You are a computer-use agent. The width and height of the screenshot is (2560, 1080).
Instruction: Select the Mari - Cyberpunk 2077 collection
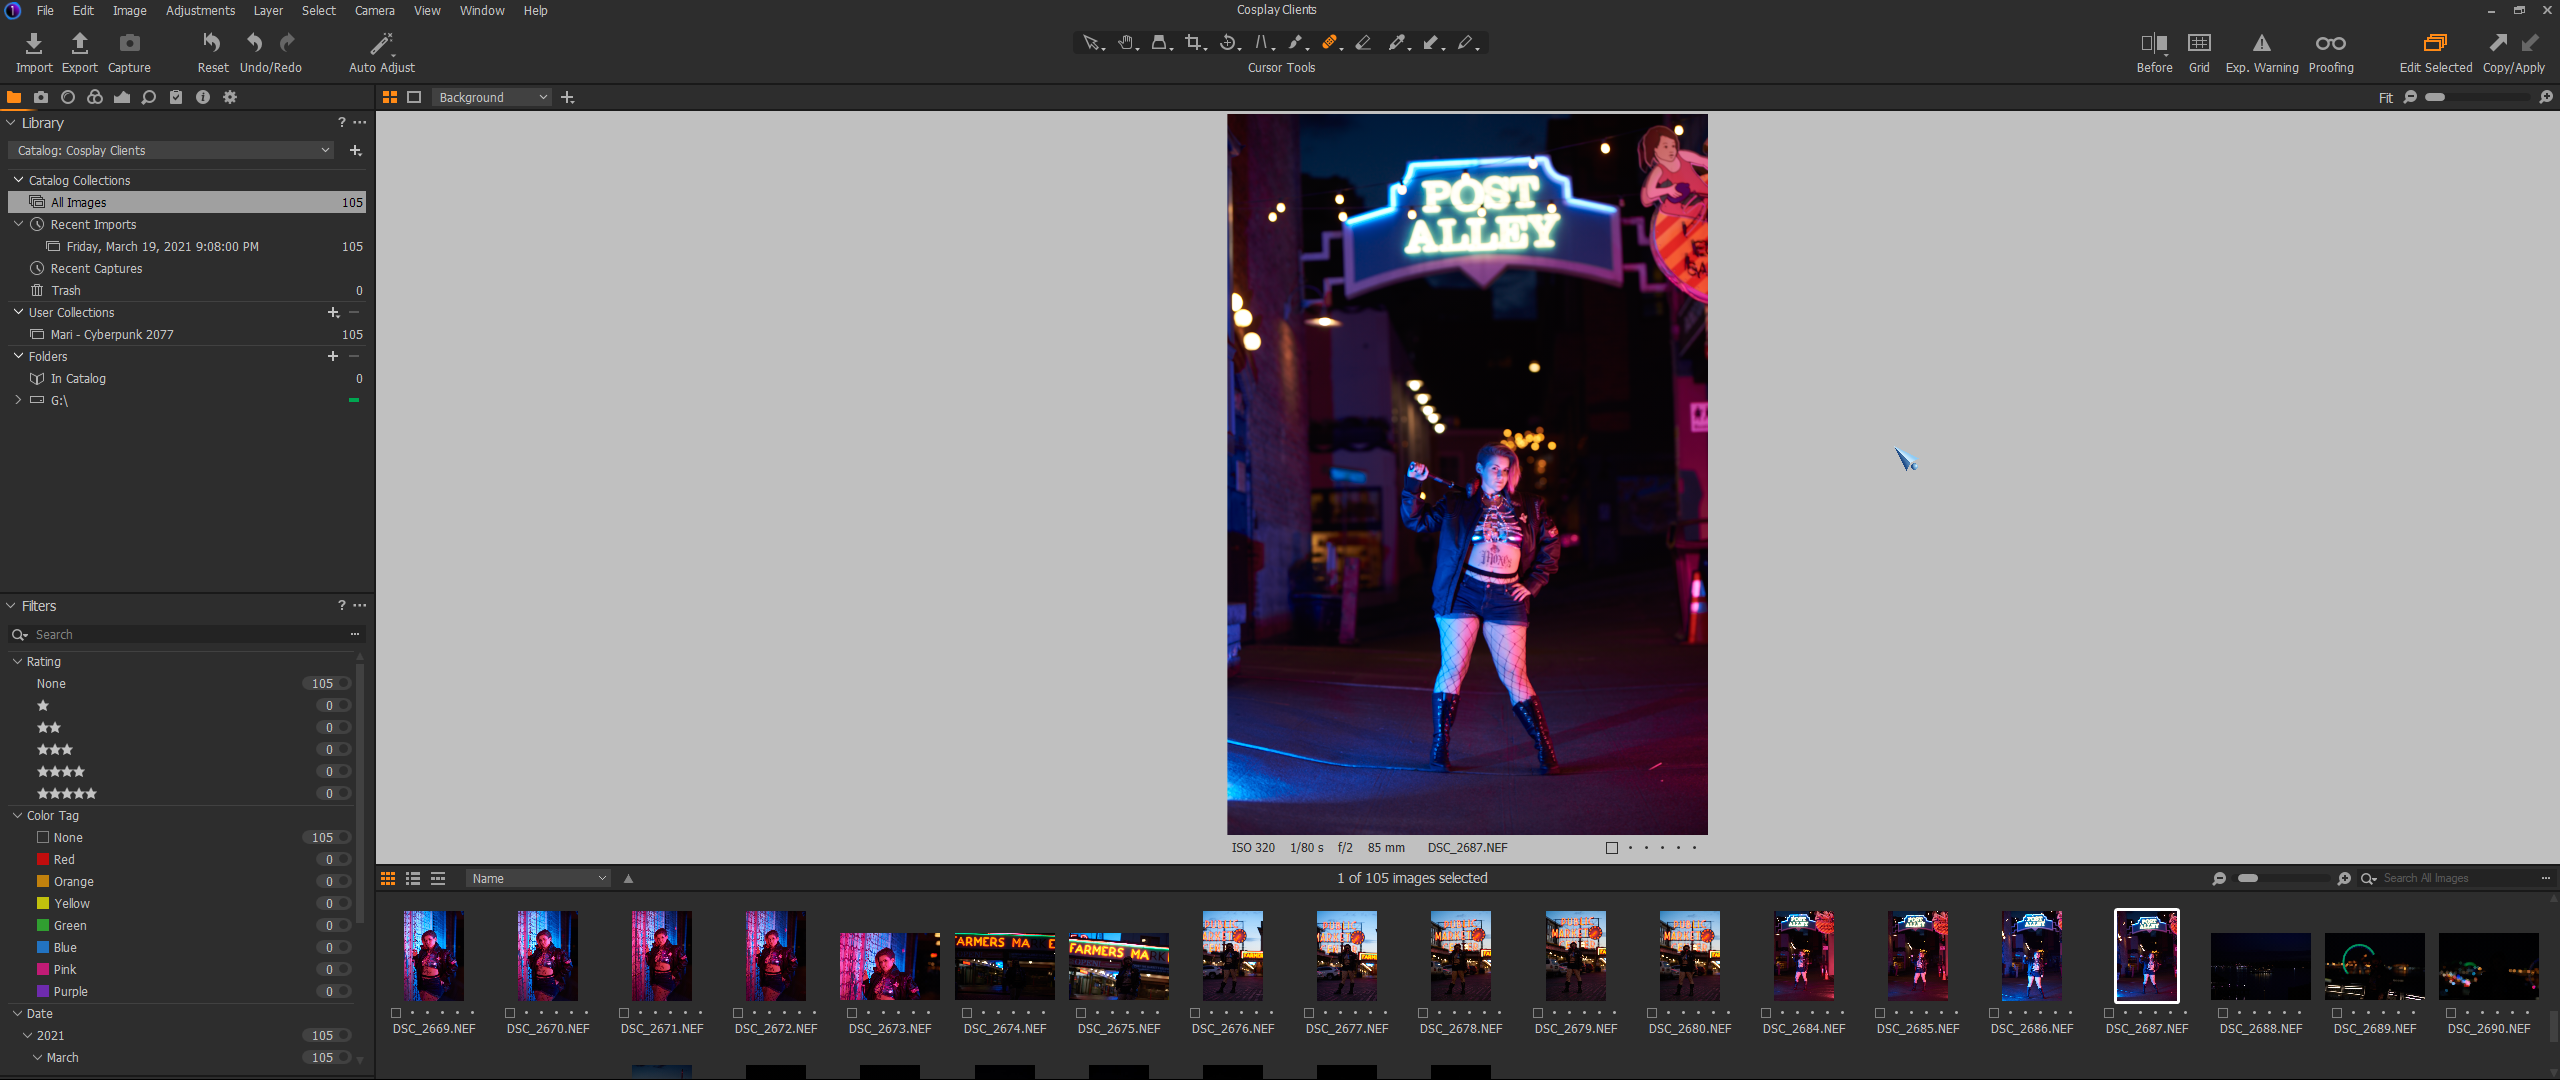point(187,335)
